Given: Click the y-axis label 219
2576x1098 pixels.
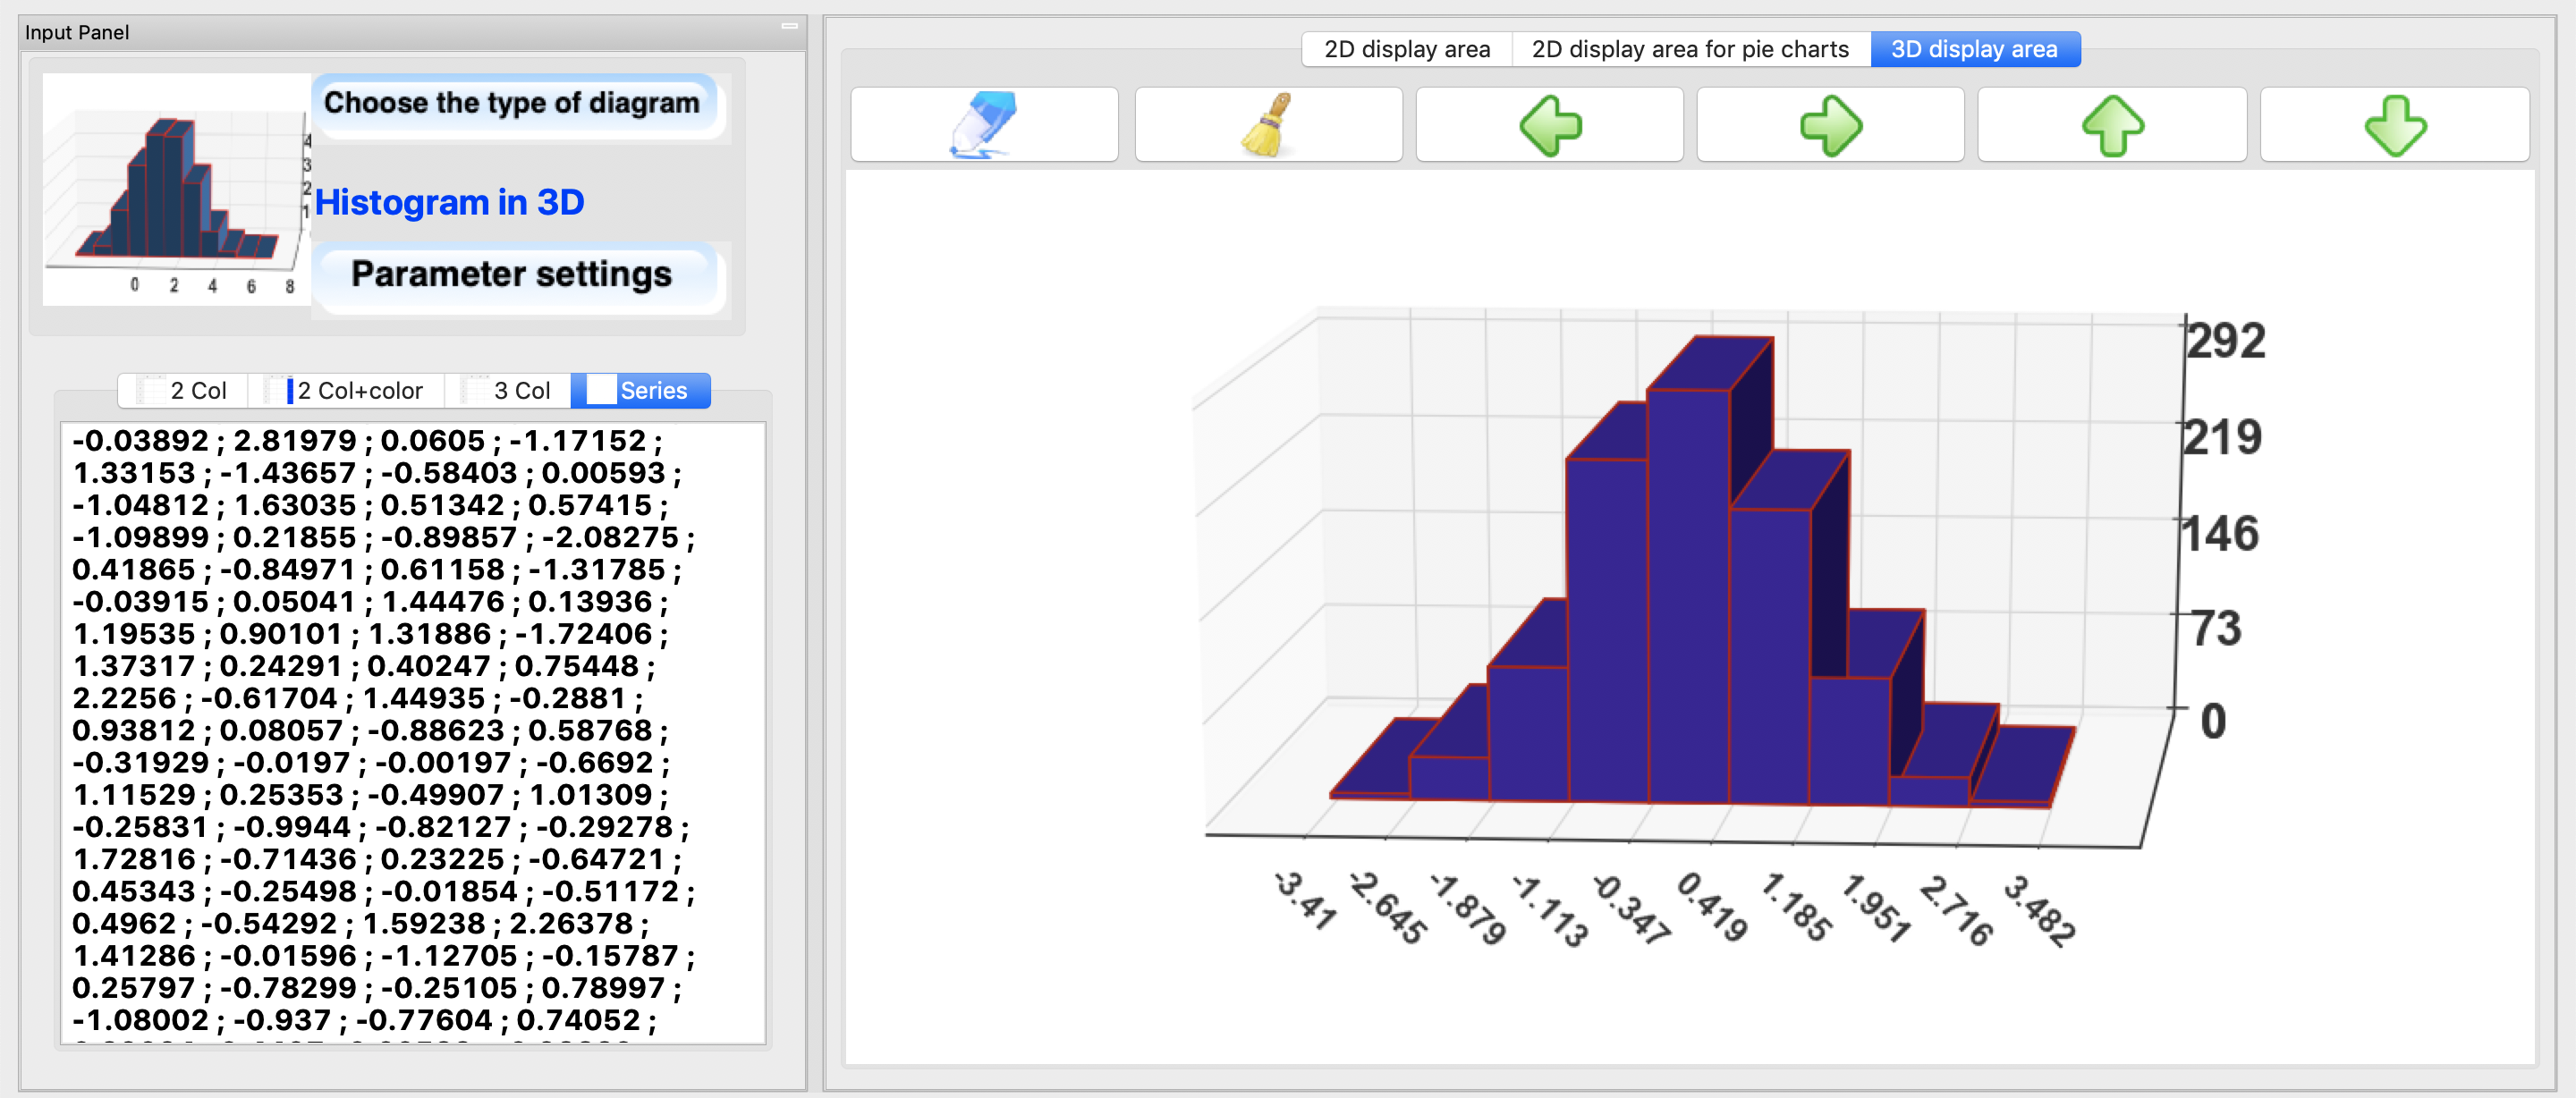Looking at the screenshot, I should 2222,437.
